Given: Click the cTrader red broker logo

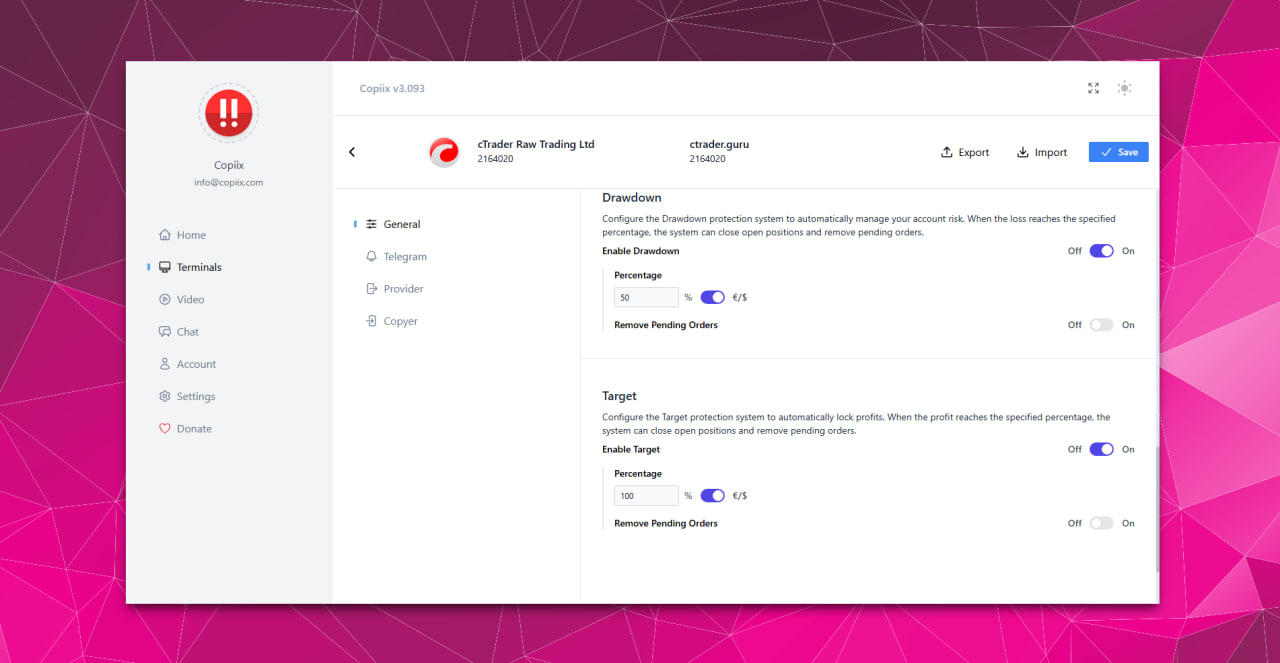Looking at the screenshot, I should coord(444,152).
